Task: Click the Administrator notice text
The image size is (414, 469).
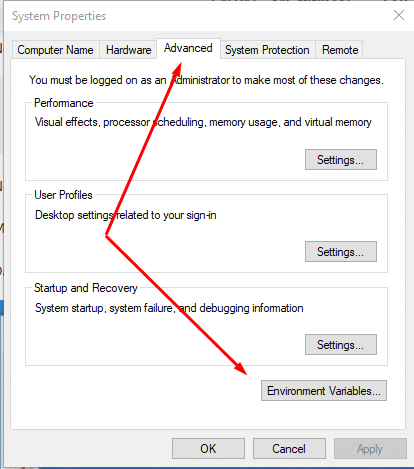Action: pyautogui.click(x=206, y=80)
